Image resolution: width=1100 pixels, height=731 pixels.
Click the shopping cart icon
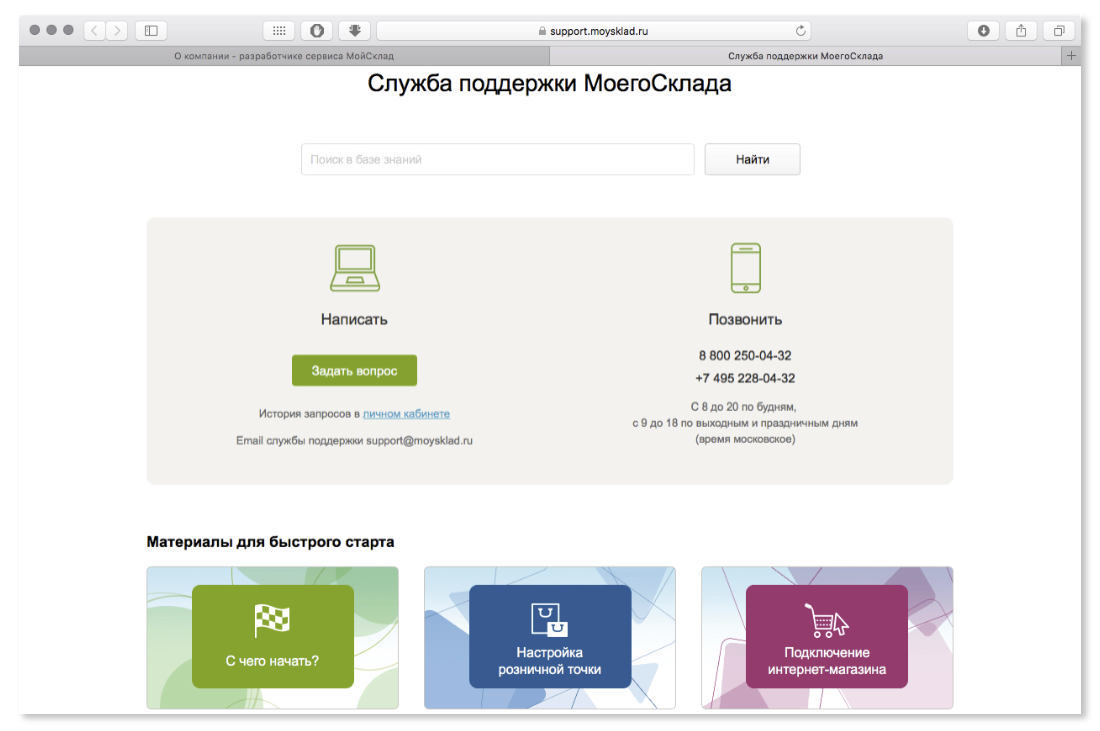coord(826,620)
